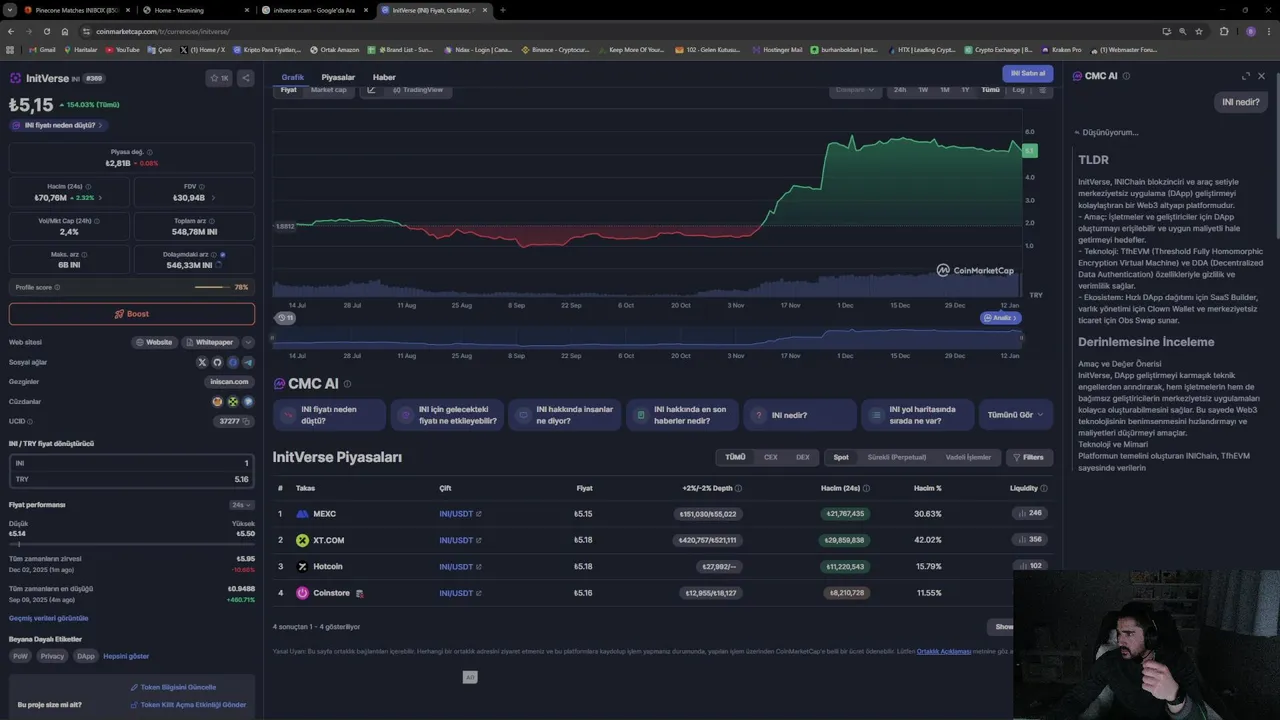Click info icon next to Hacim (24s) column header
The image size is (1280, 720).
pyautogui.click(x=866, y=488)
